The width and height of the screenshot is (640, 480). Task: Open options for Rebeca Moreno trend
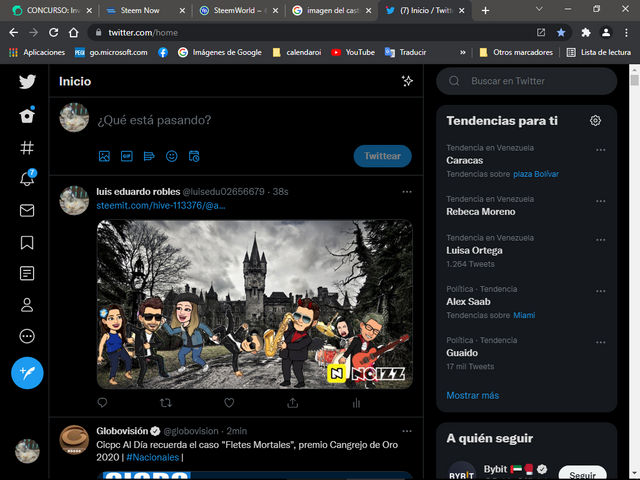[600, 201]
